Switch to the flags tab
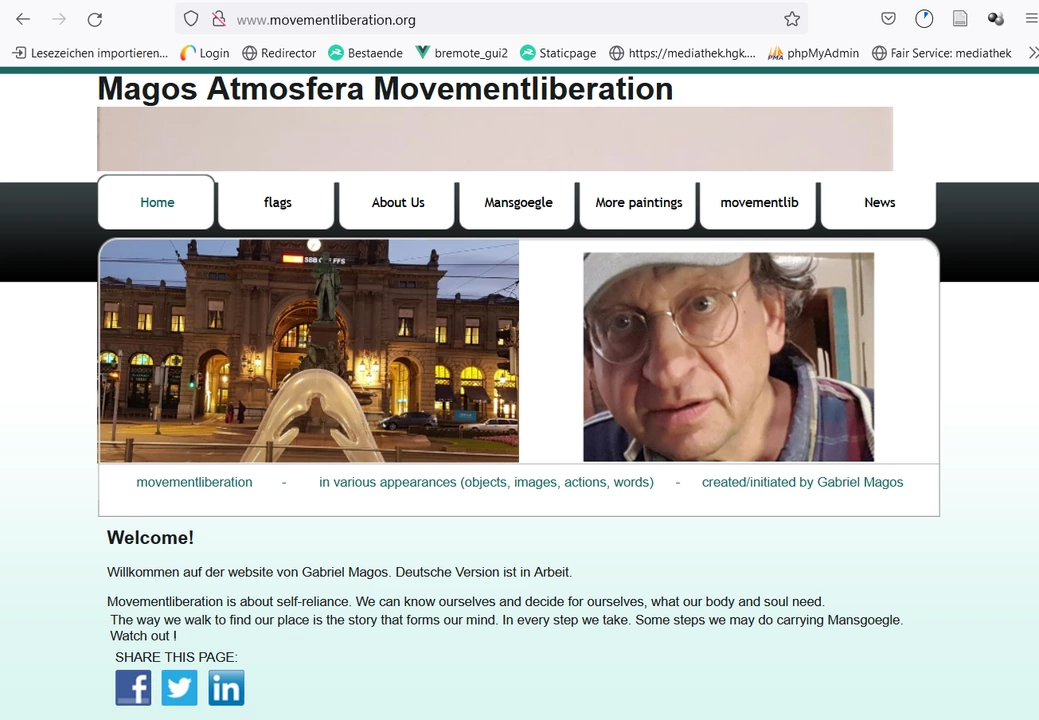 pos(277,202)
